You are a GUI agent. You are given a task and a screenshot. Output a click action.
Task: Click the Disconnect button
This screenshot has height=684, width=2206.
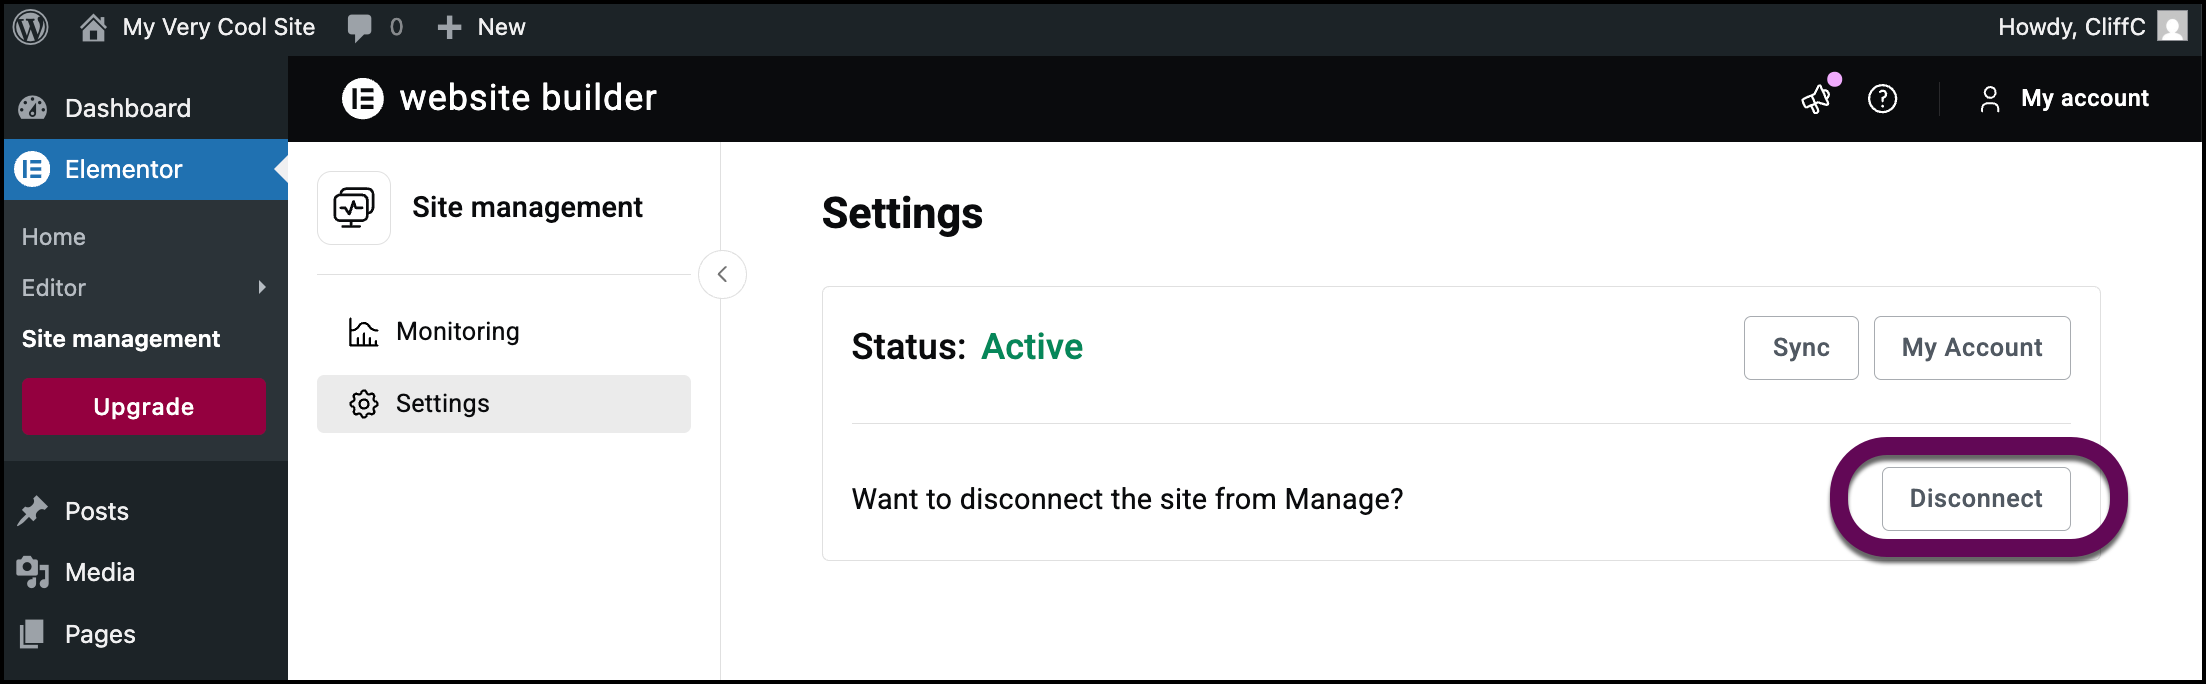pos(1975,498)
